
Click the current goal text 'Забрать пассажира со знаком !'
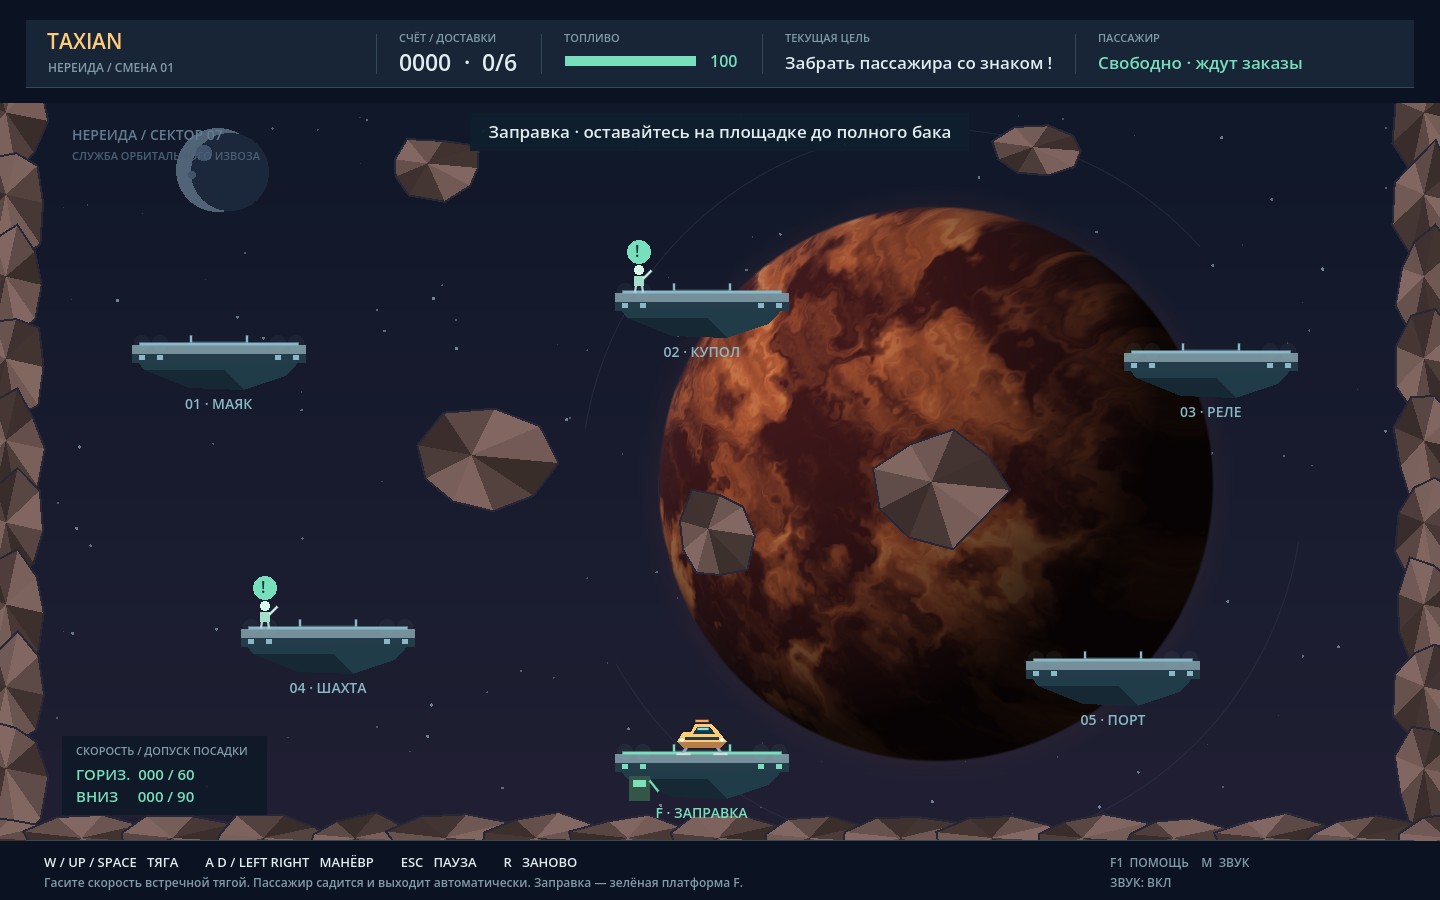[x=918, y=63]
